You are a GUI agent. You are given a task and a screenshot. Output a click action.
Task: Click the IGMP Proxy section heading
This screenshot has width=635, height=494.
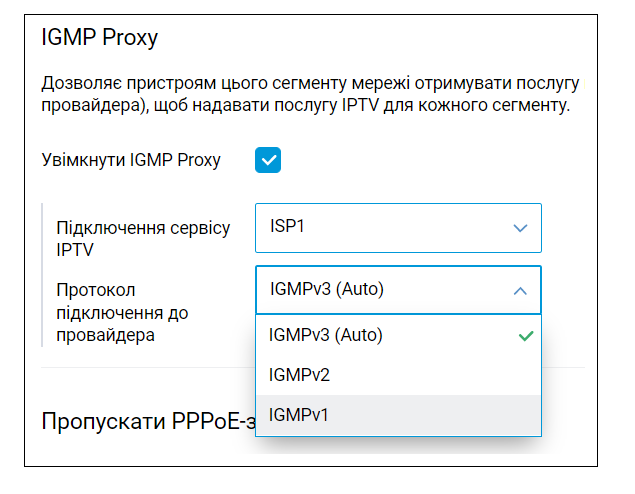(x=99, y=38)
